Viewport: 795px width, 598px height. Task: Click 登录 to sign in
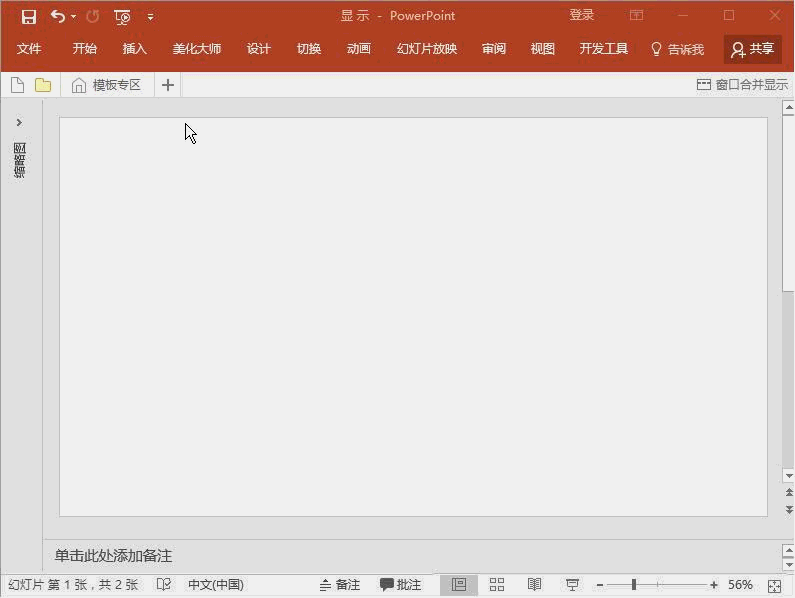point(582,15)
